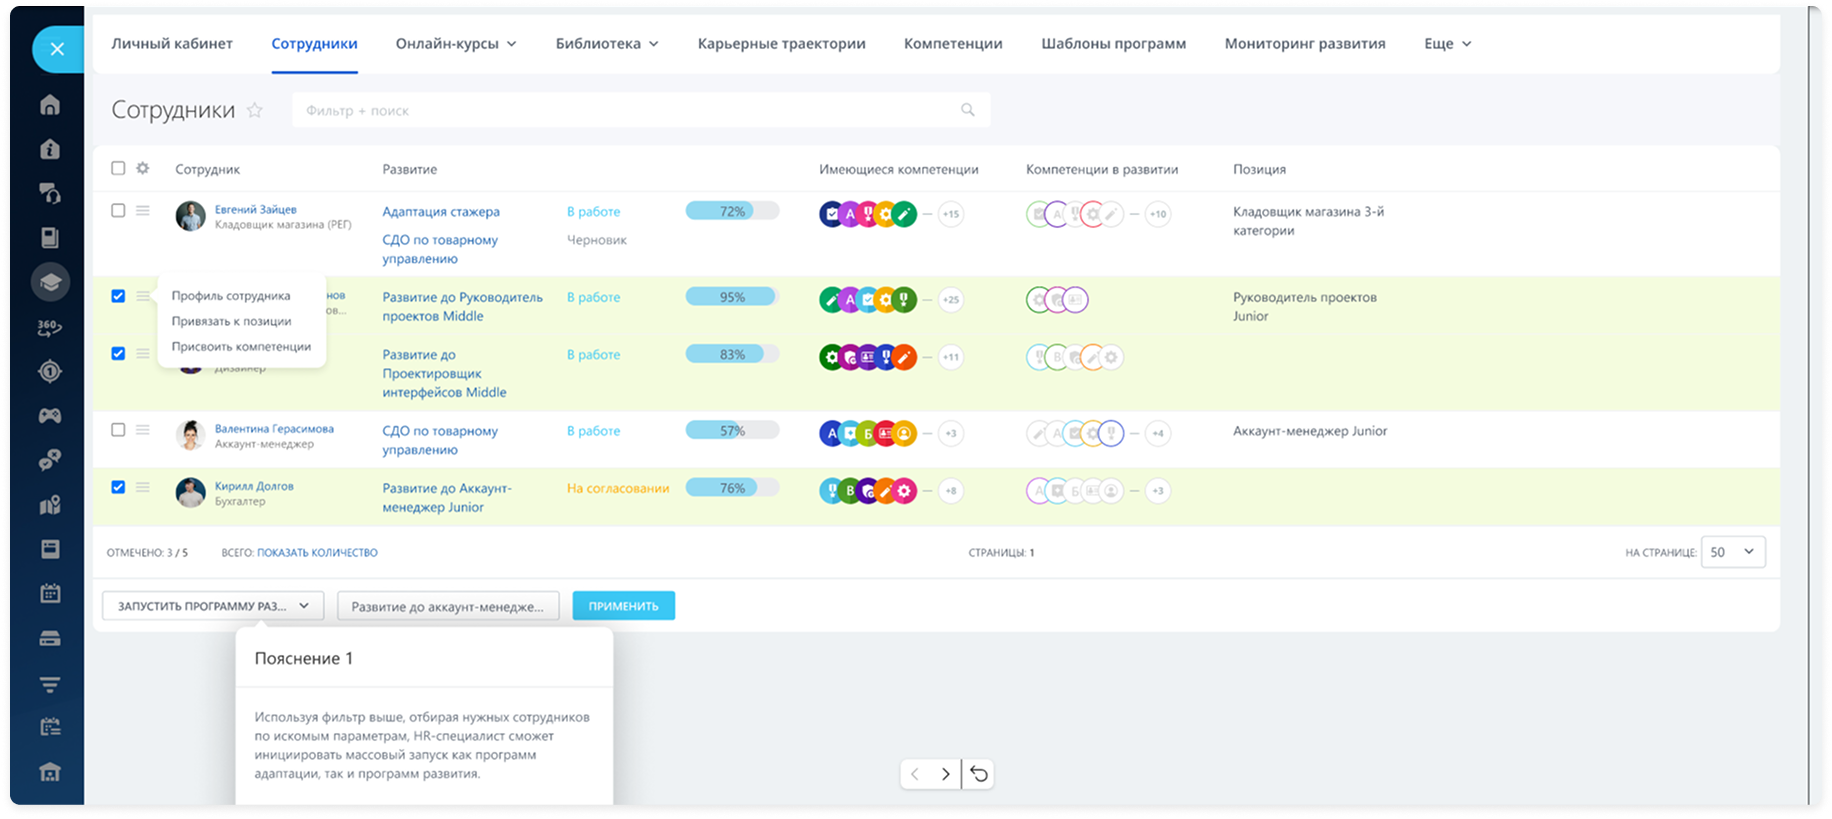
Task: Click the home icon in left sidebar
Action: (50, 105)
